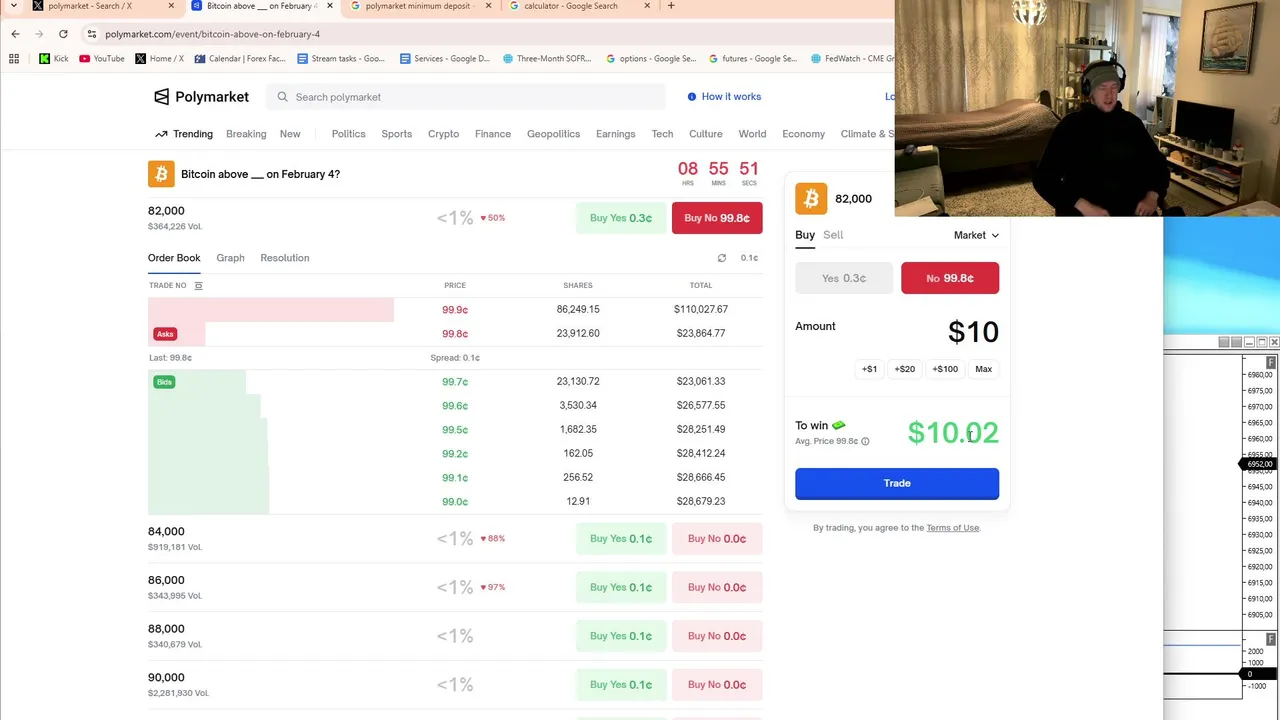Add $100 to amount
This screenshot has height=720, width=1280.
tap(945, 369)
